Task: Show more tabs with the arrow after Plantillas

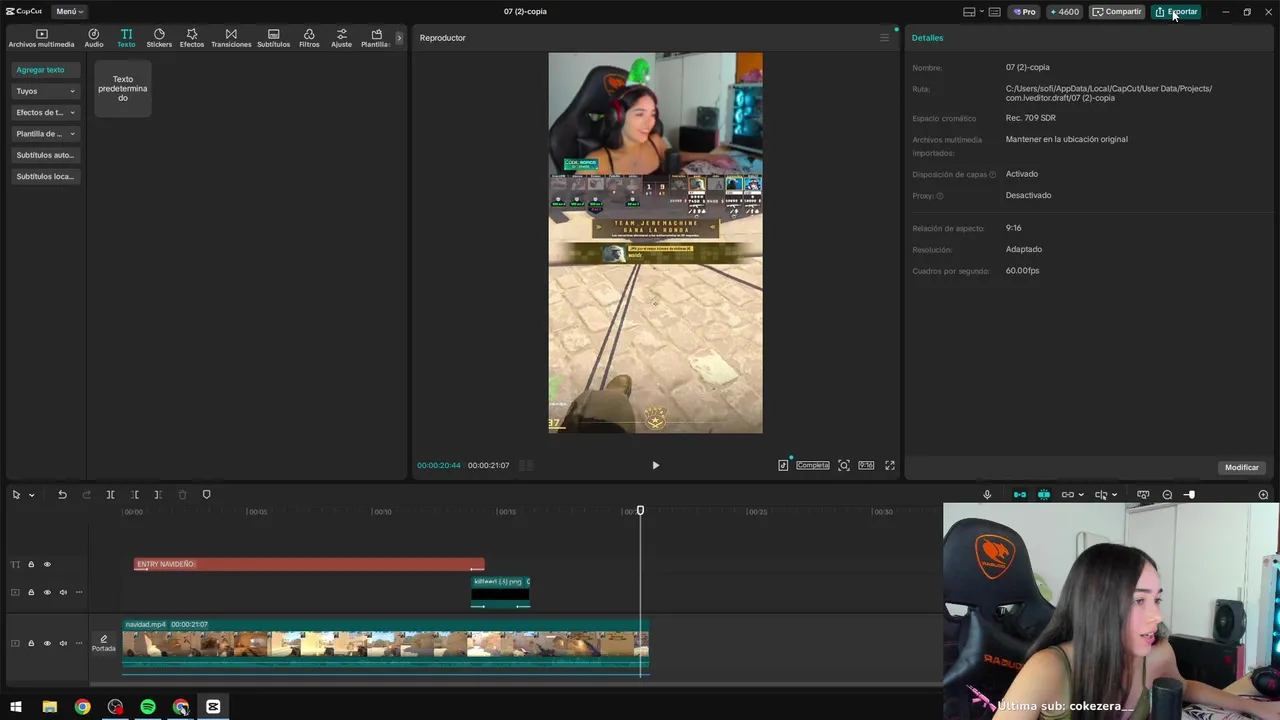Action: [399, 38]
